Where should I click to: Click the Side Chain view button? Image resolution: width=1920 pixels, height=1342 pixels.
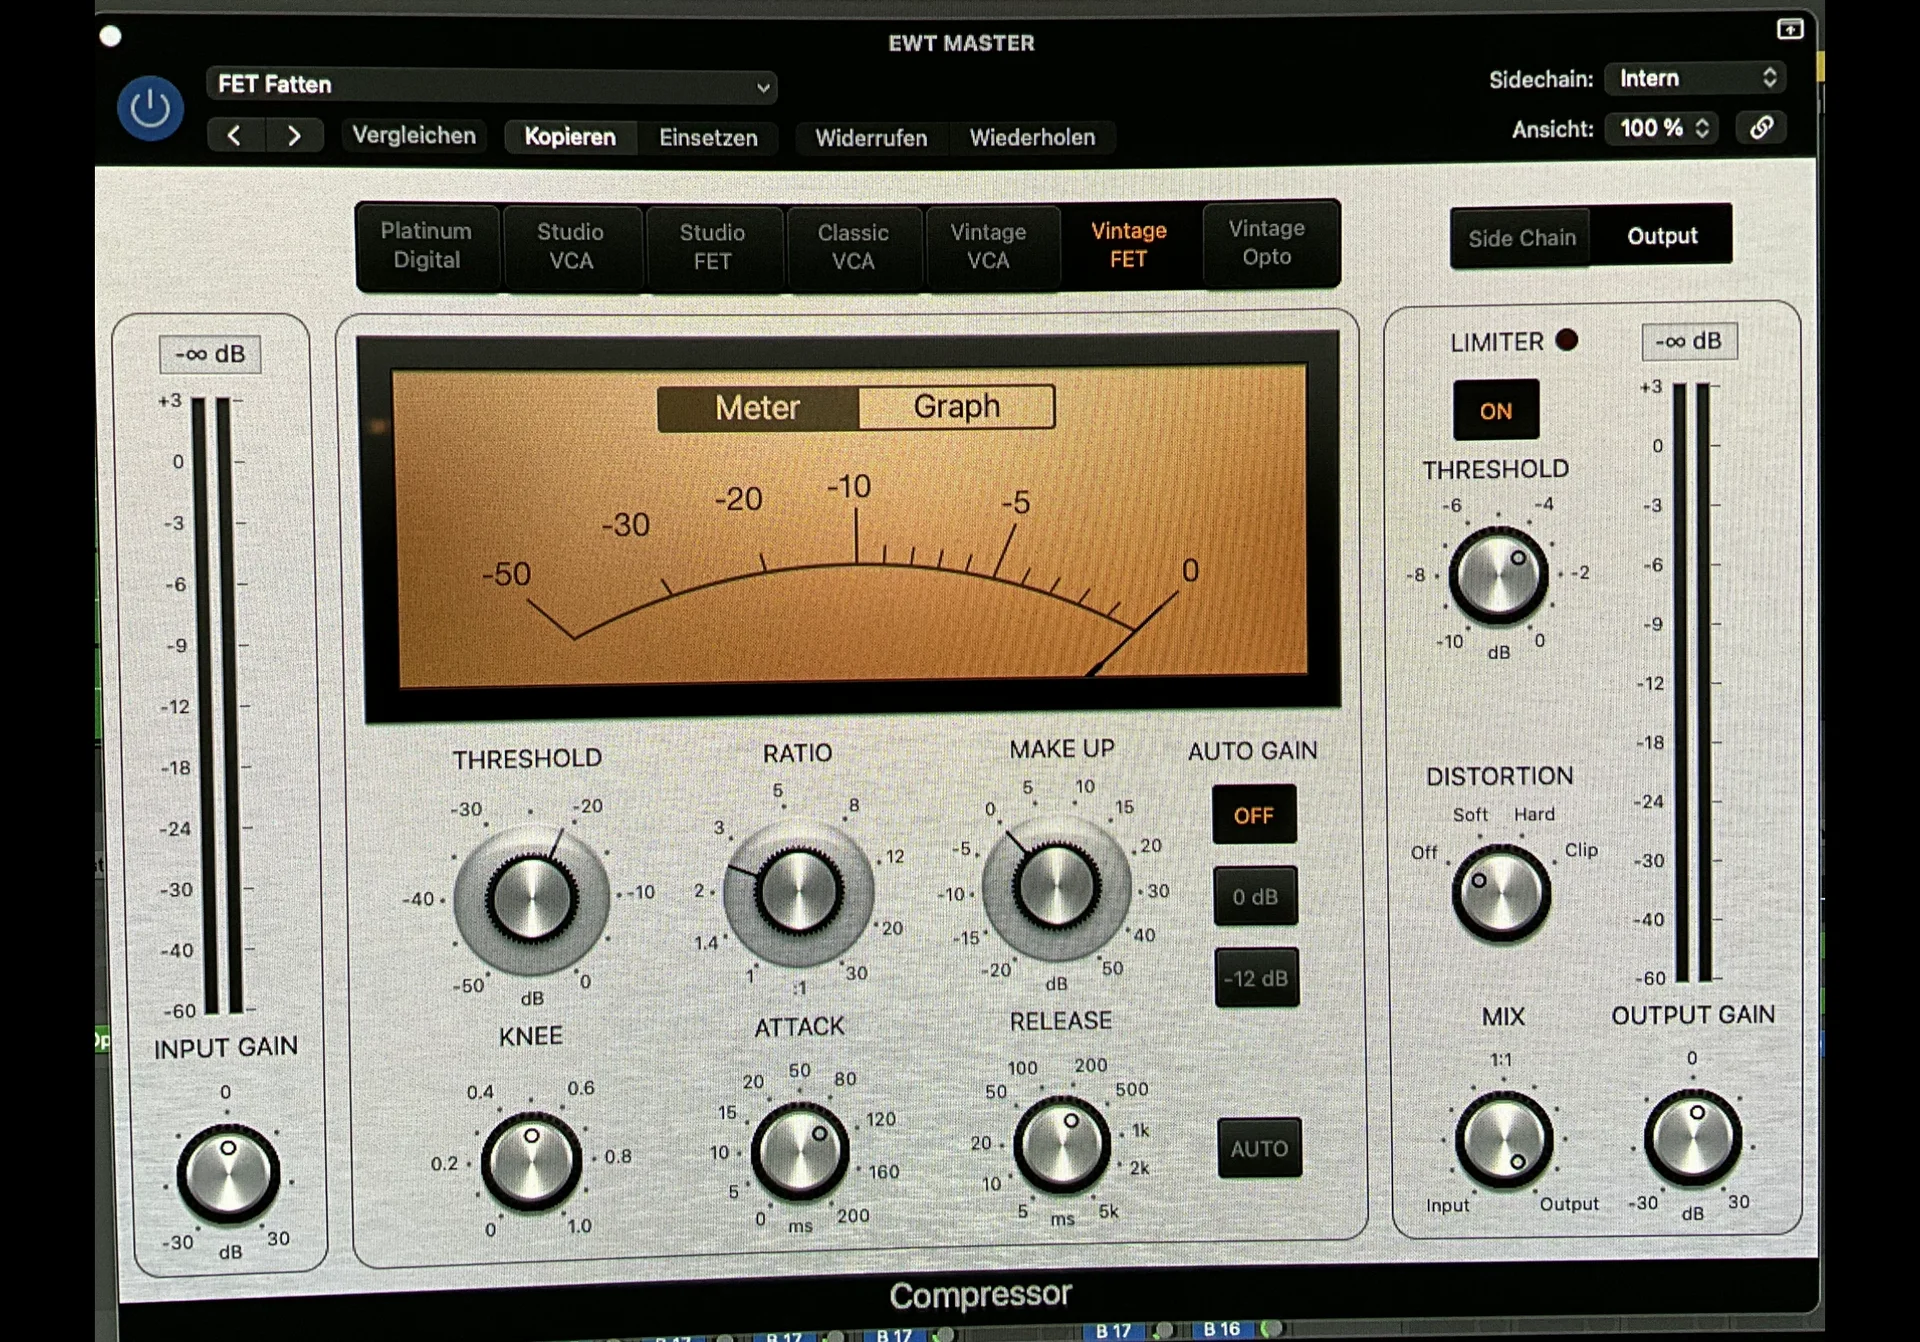(1521, 238)
